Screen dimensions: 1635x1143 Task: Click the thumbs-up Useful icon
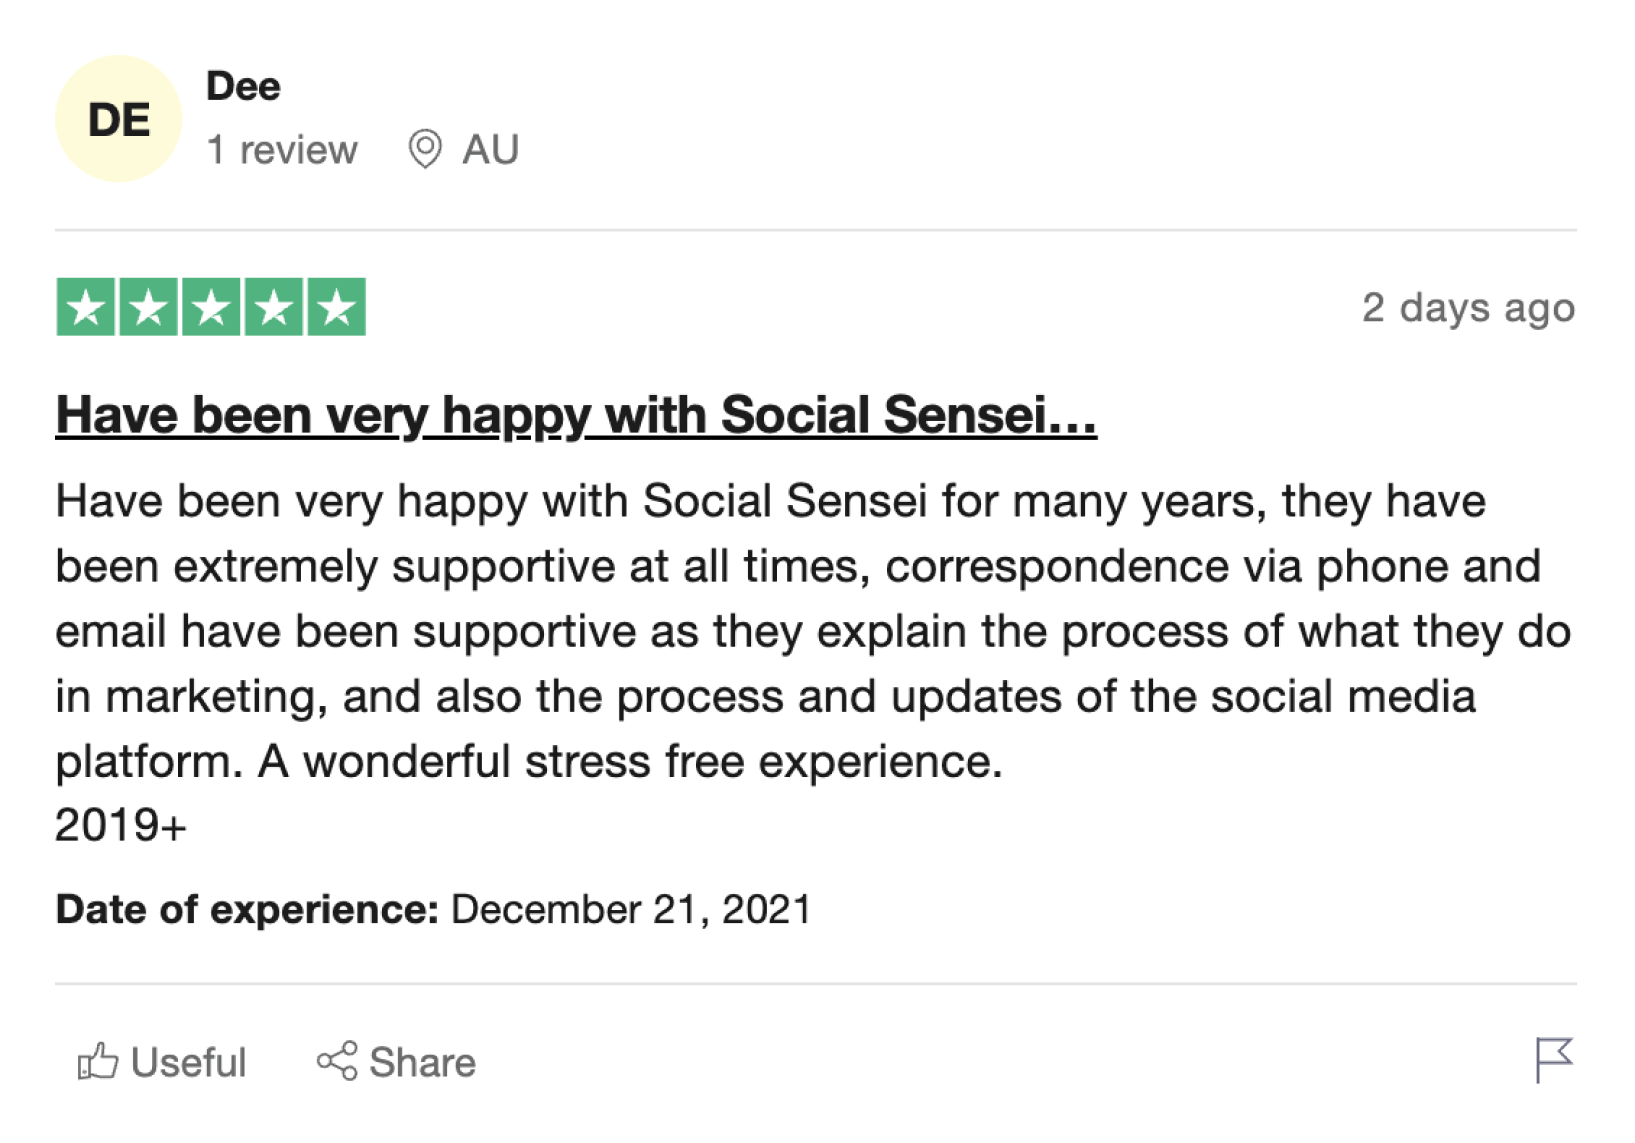coord(98,1061)
